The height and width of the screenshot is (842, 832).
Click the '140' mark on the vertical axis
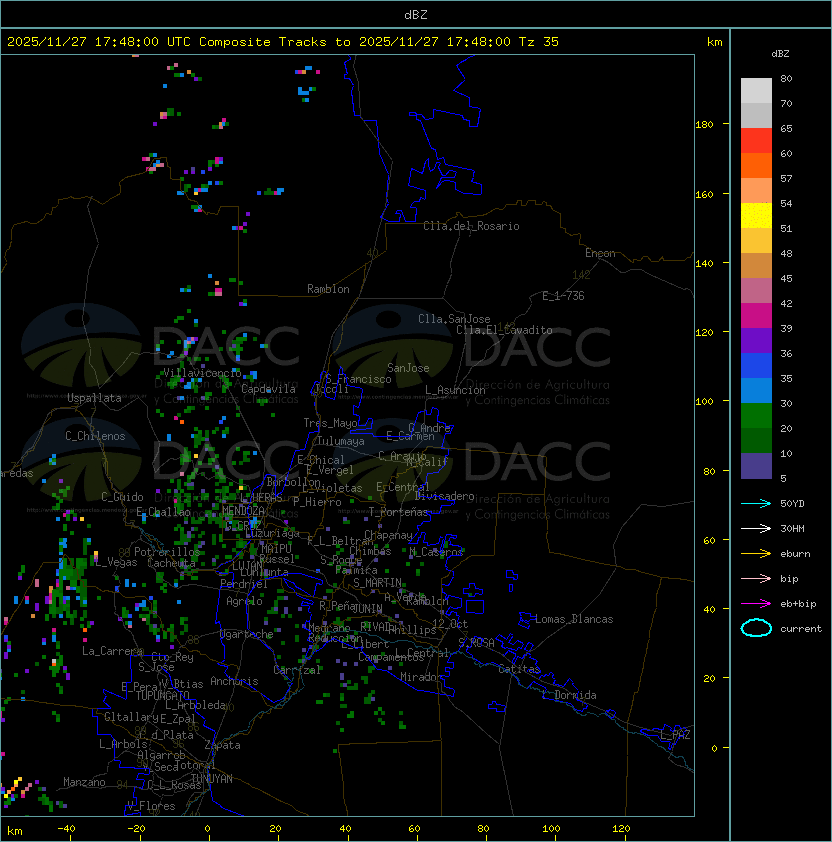coord(704,264)
